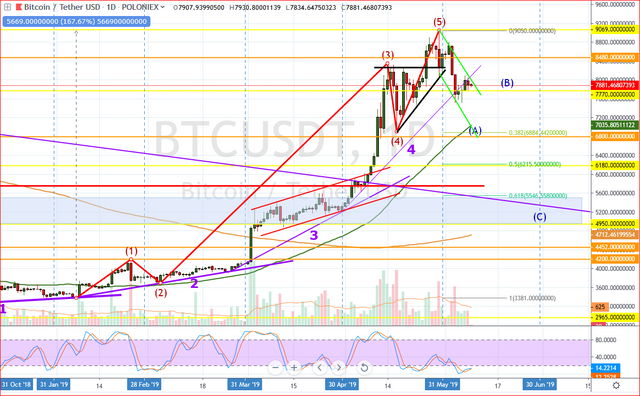
Task: Select the 4712 orange moving average label
Action: tap(615, 235)
